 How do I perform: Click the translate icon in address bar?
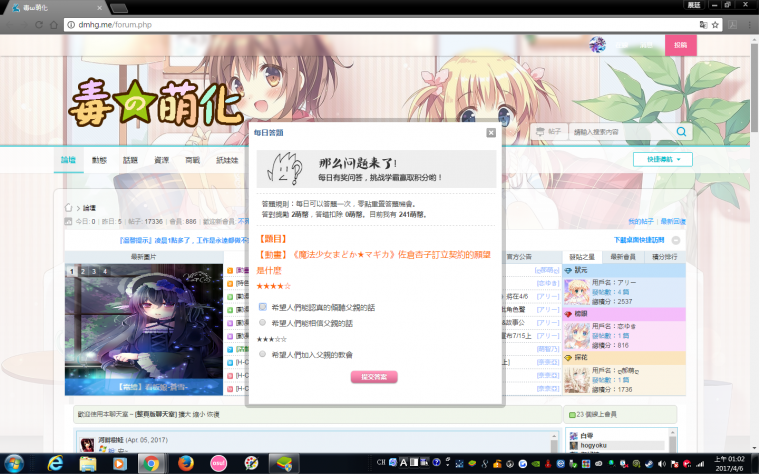pyautogui.click(x=702, y=24)
